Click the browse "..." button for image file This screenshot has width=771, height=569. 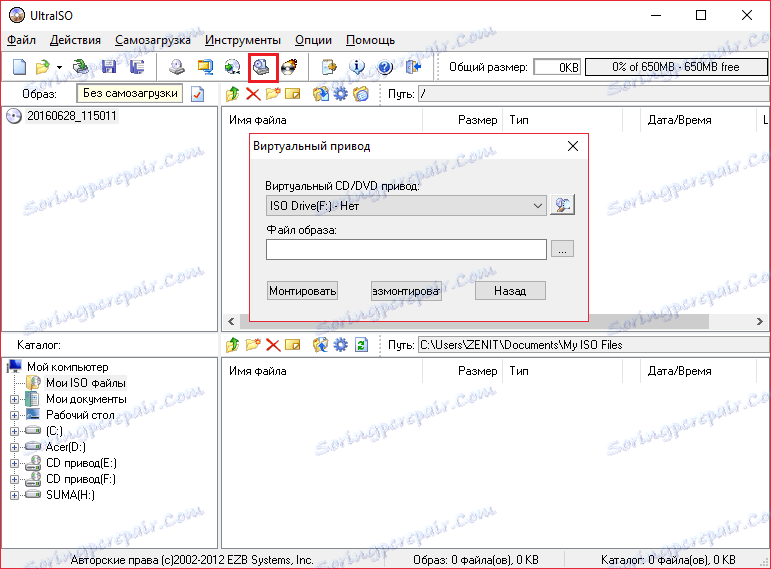563,249
